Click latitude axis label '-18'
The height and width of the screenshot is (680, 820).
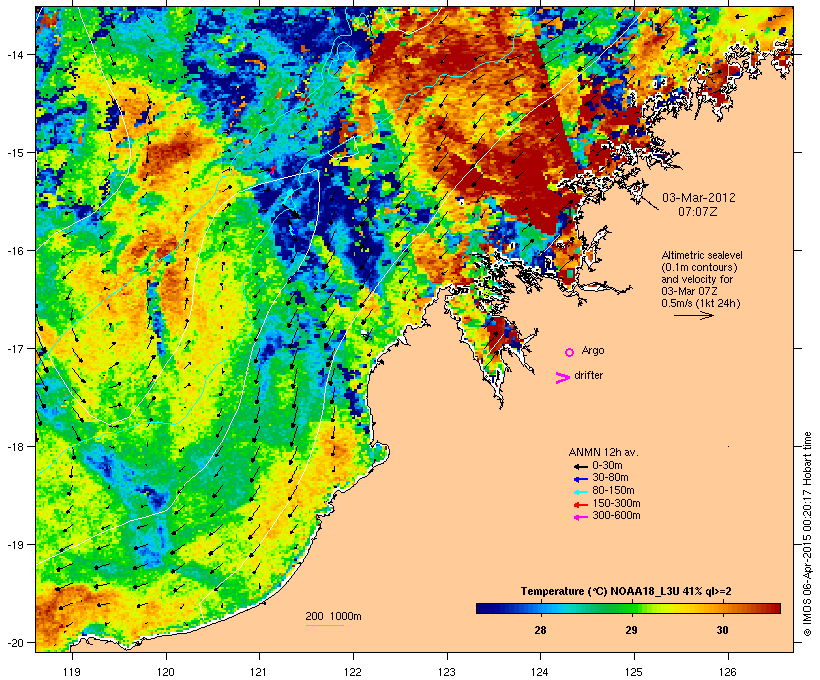14,446
